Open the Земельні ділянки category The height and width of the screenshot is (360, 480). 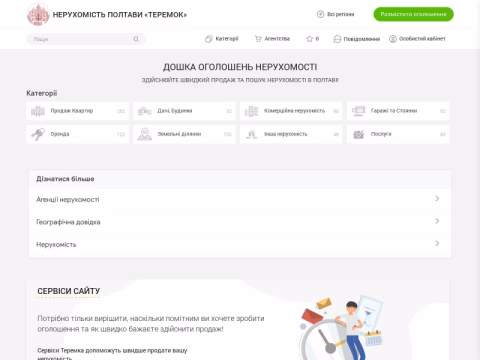[184, 134]
